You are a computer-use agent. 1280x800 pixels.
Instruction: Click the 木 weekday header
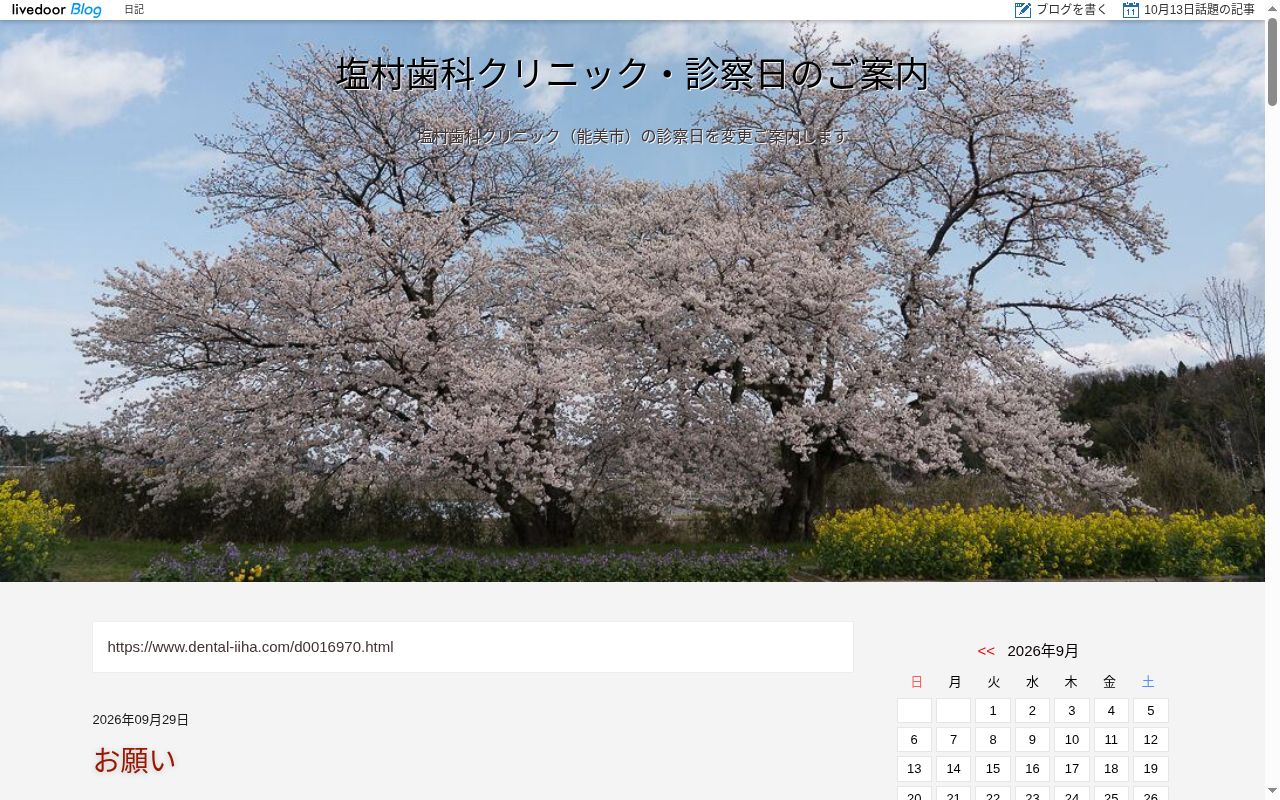(x=1071, y=682)
